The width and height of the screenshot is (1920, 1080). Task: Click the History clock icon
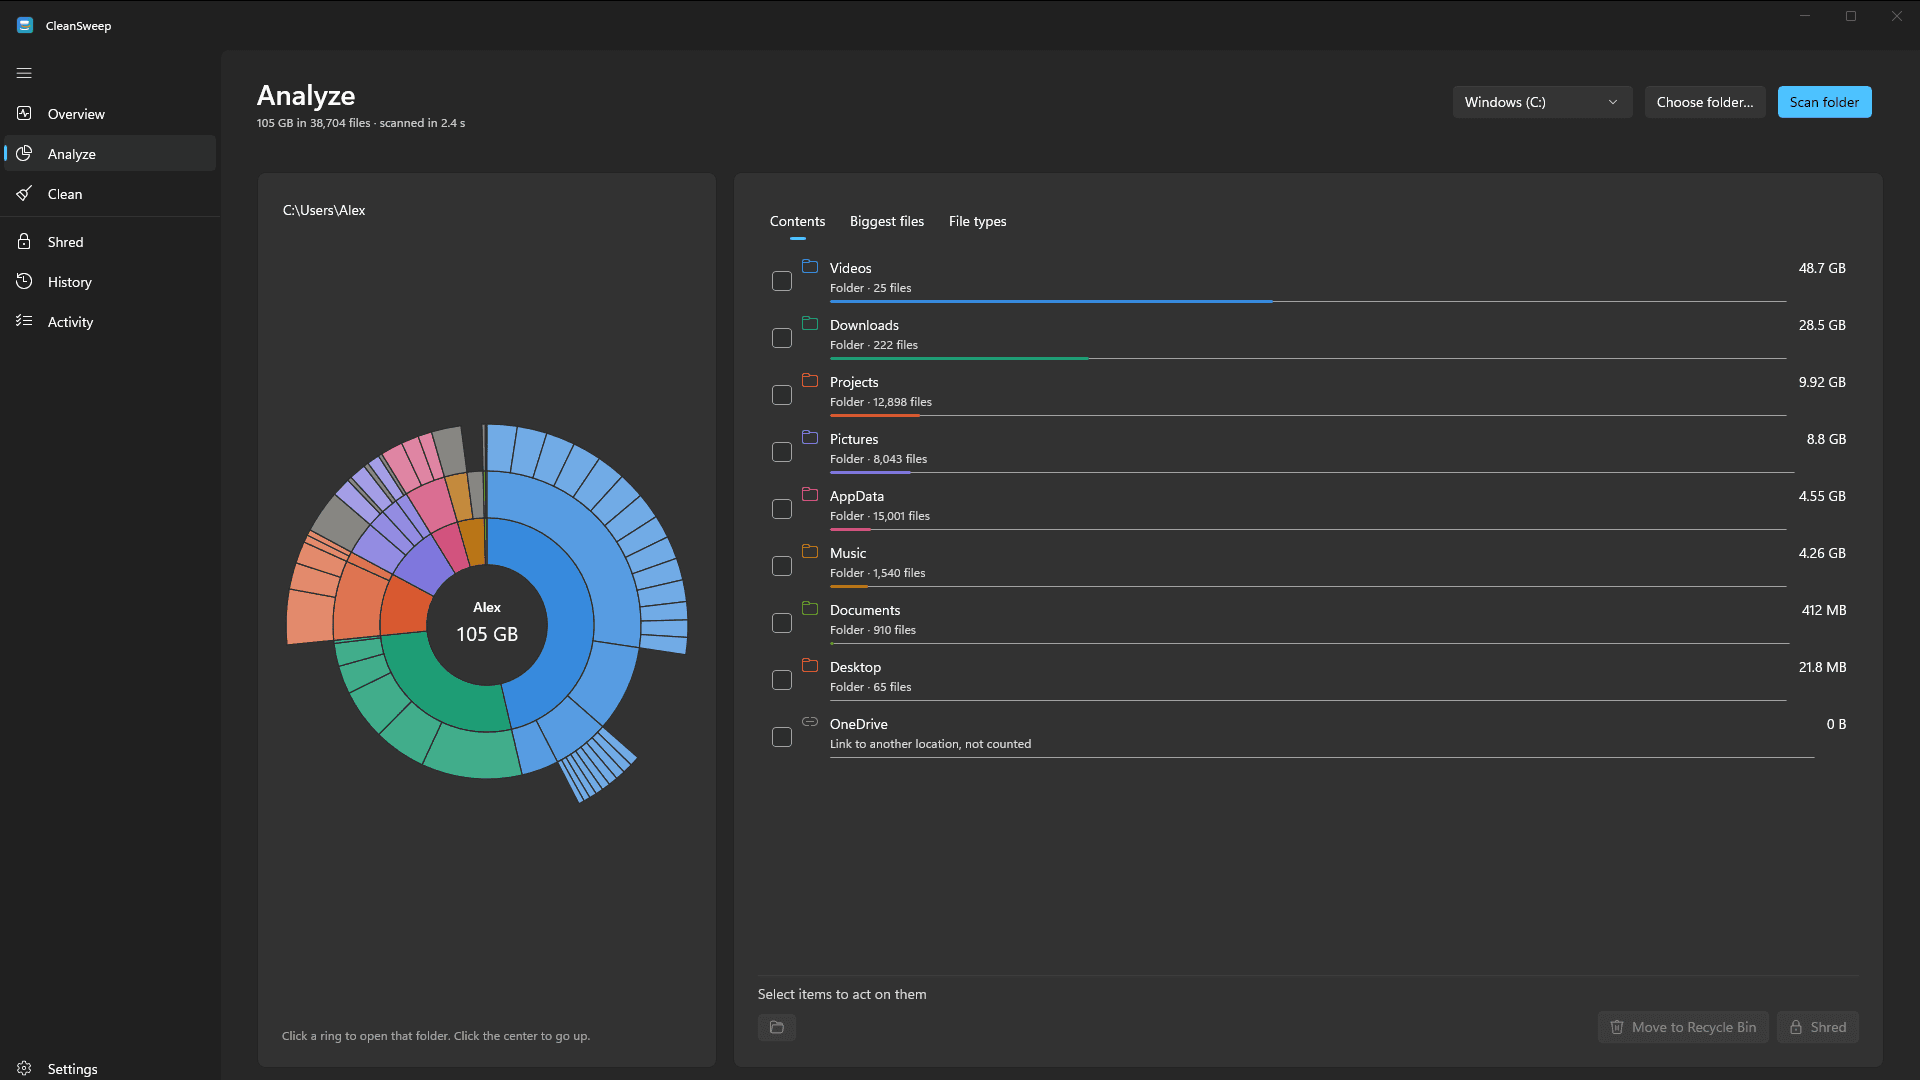pos(24,281)
